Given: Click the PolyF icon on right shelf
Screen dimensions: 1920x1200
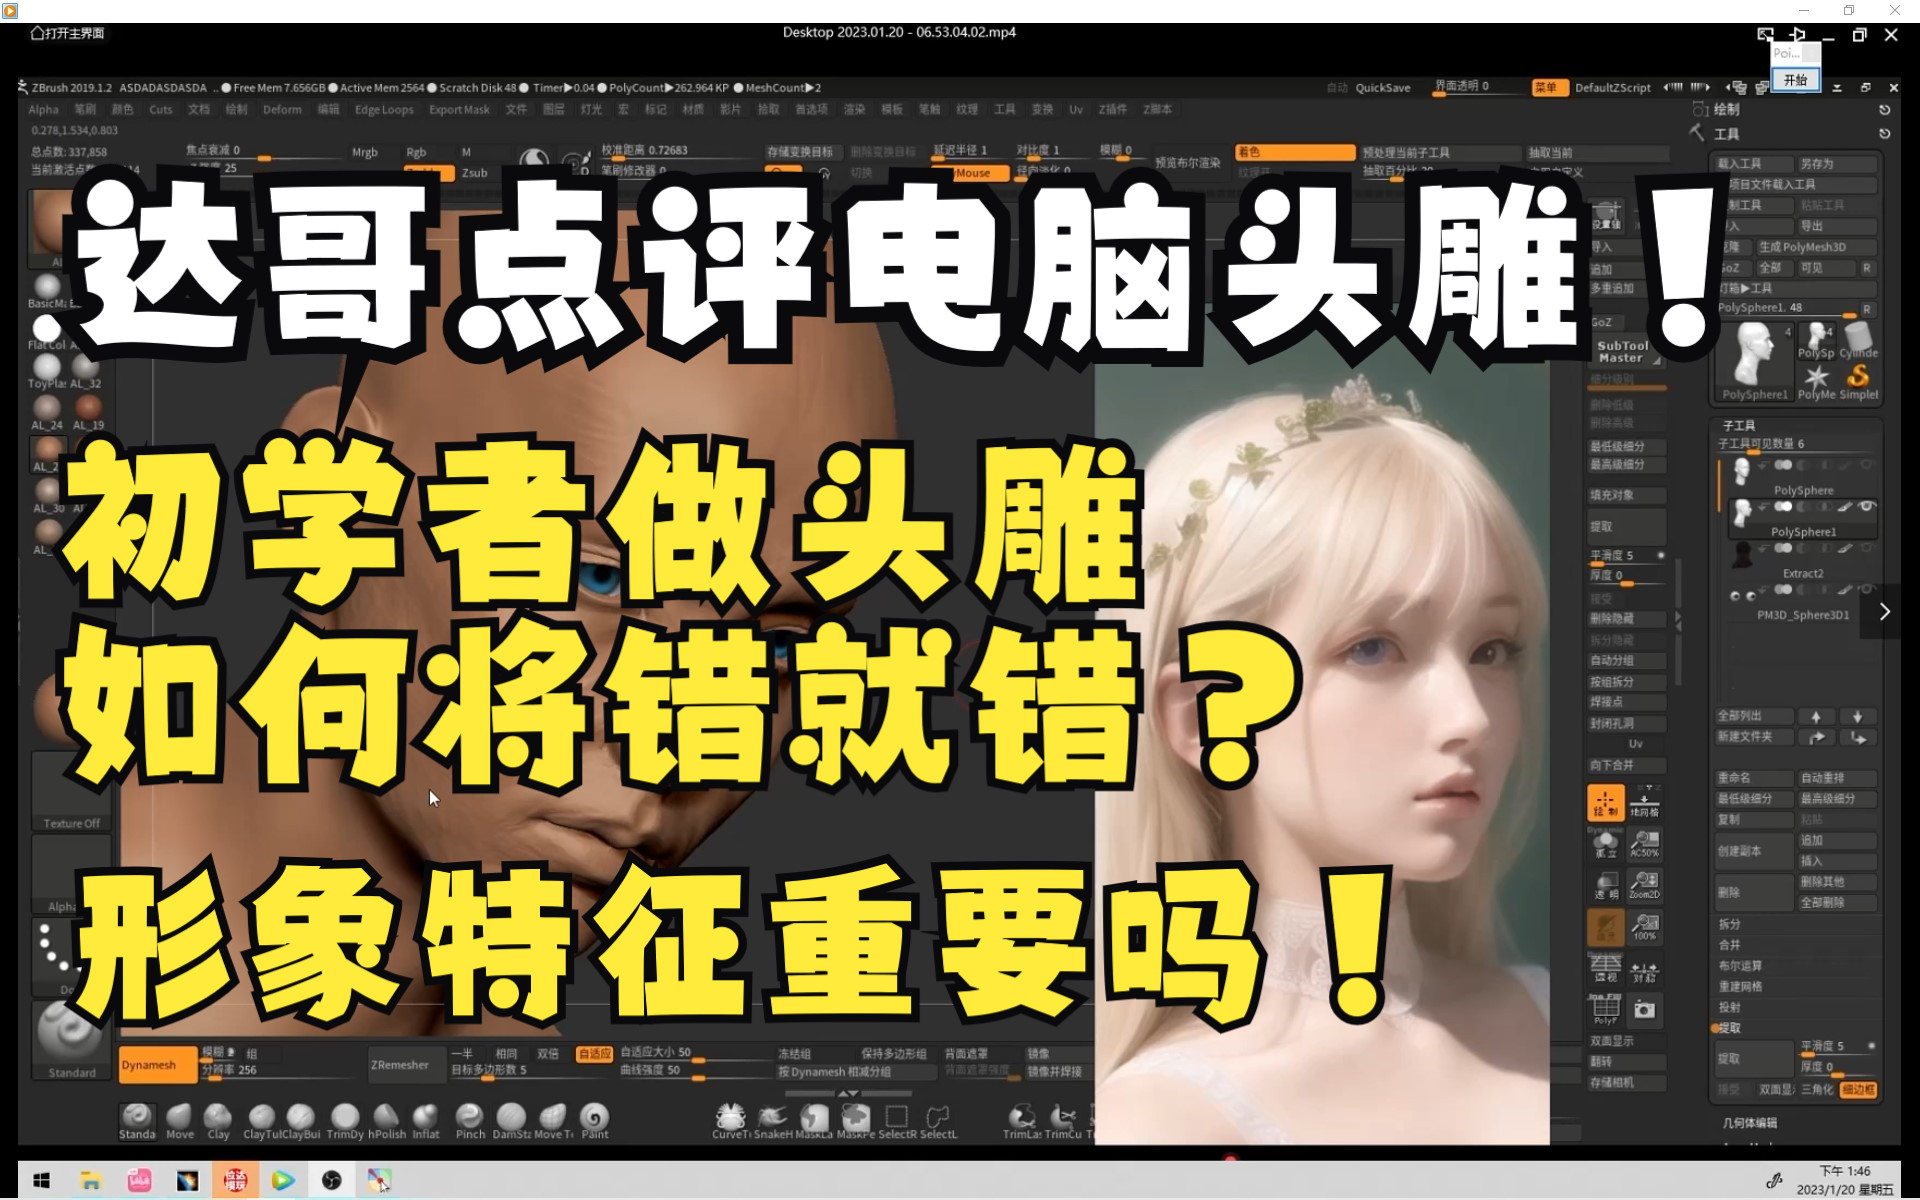Looking at the screenshot, I should pyautogui.click(x=1606, y=1010).
